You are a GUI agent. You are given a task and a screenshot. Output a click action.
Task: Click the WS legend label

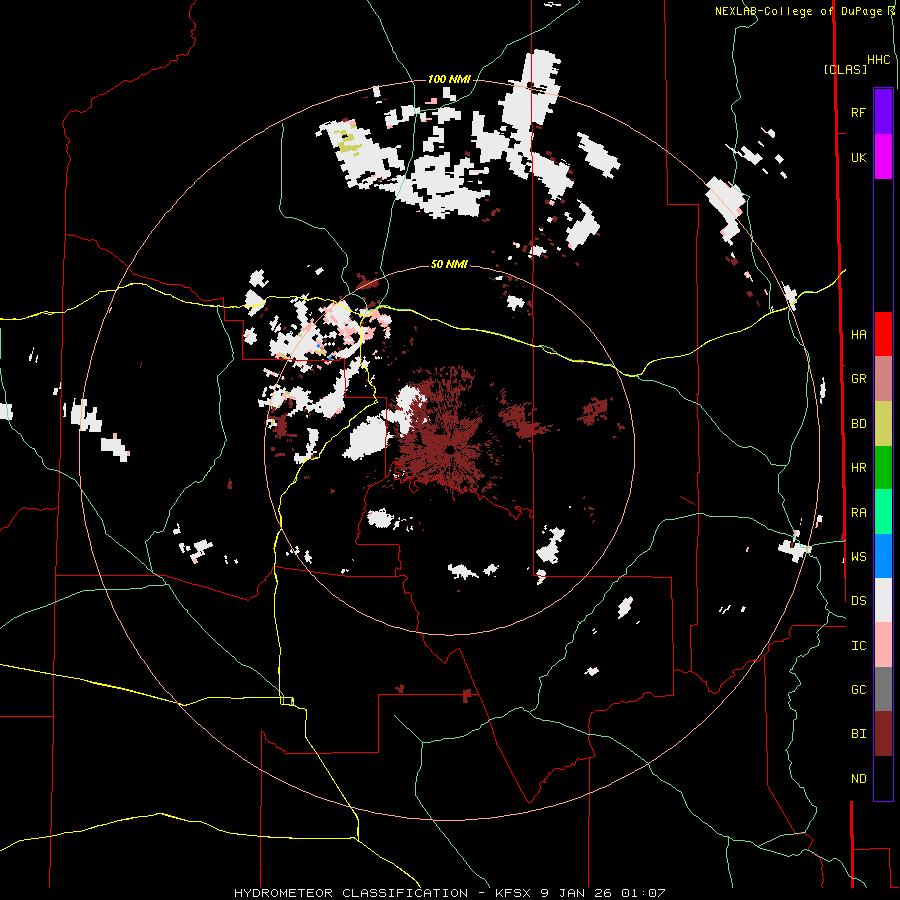(858, 557)
